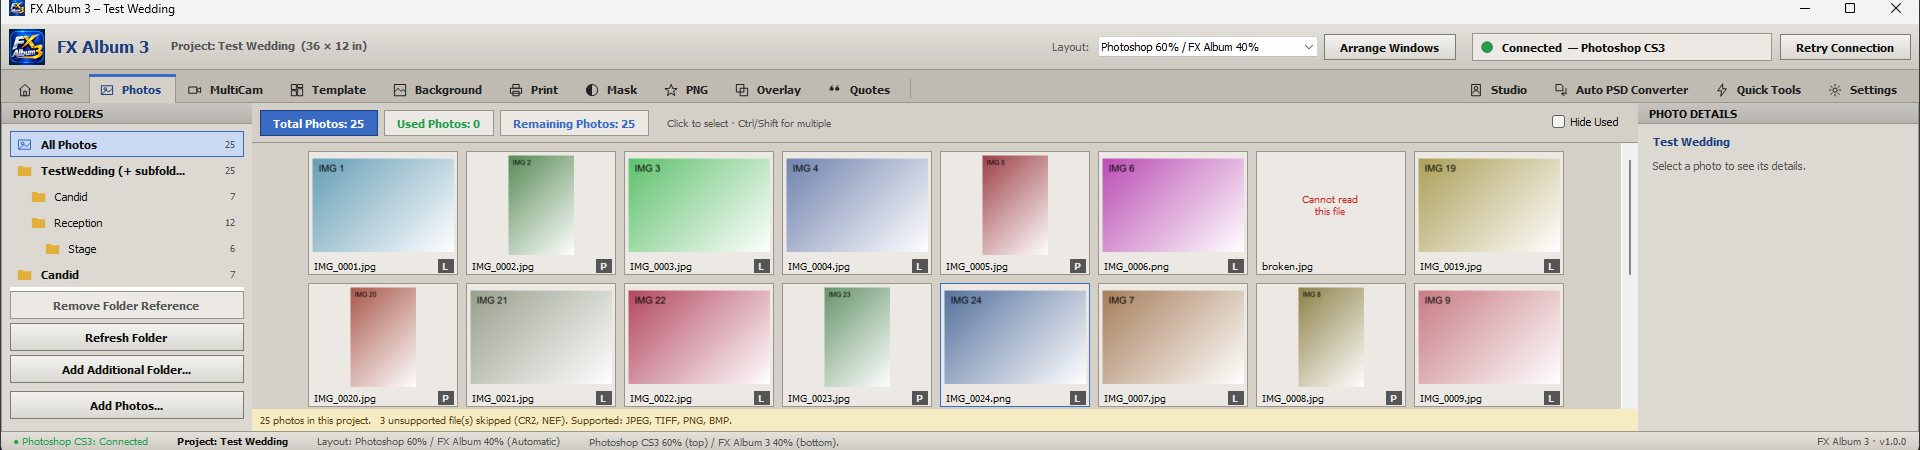The image size is (1920, 450).
Task: Go to the Background tab
Action: pos(438,90)
